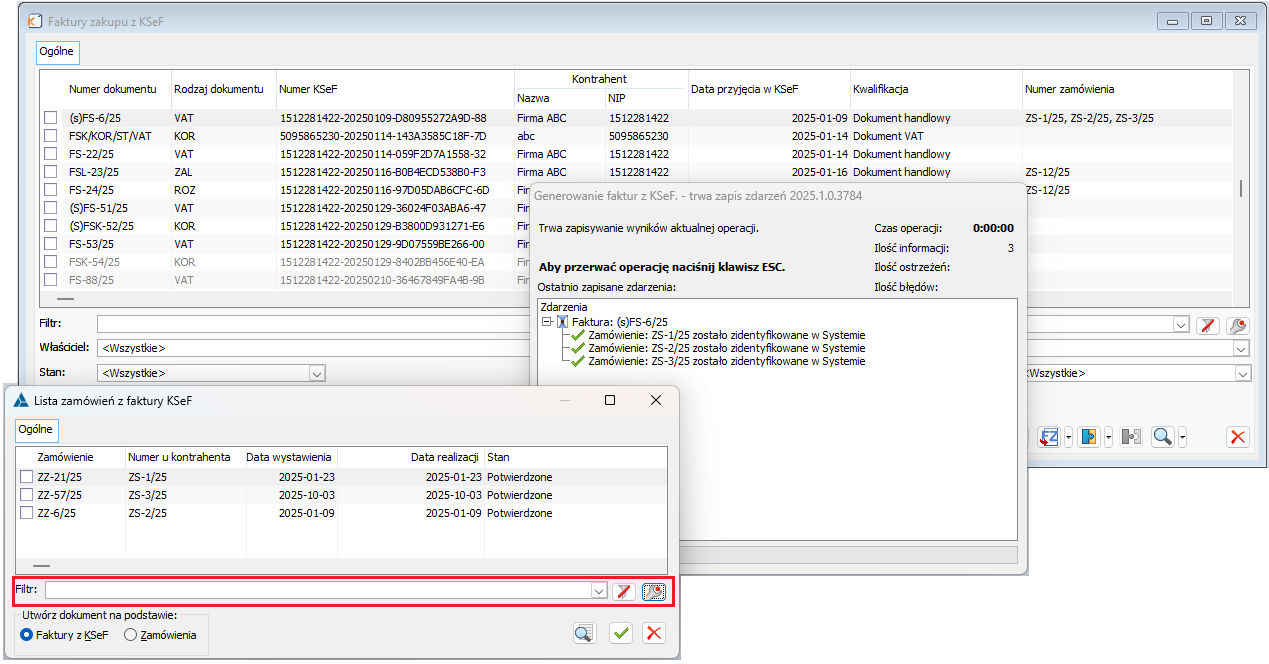Screen dimensions: 1269x664
Task: Switch to Ogólne tab in Faktury zakupu window
Action: [57, 51]
